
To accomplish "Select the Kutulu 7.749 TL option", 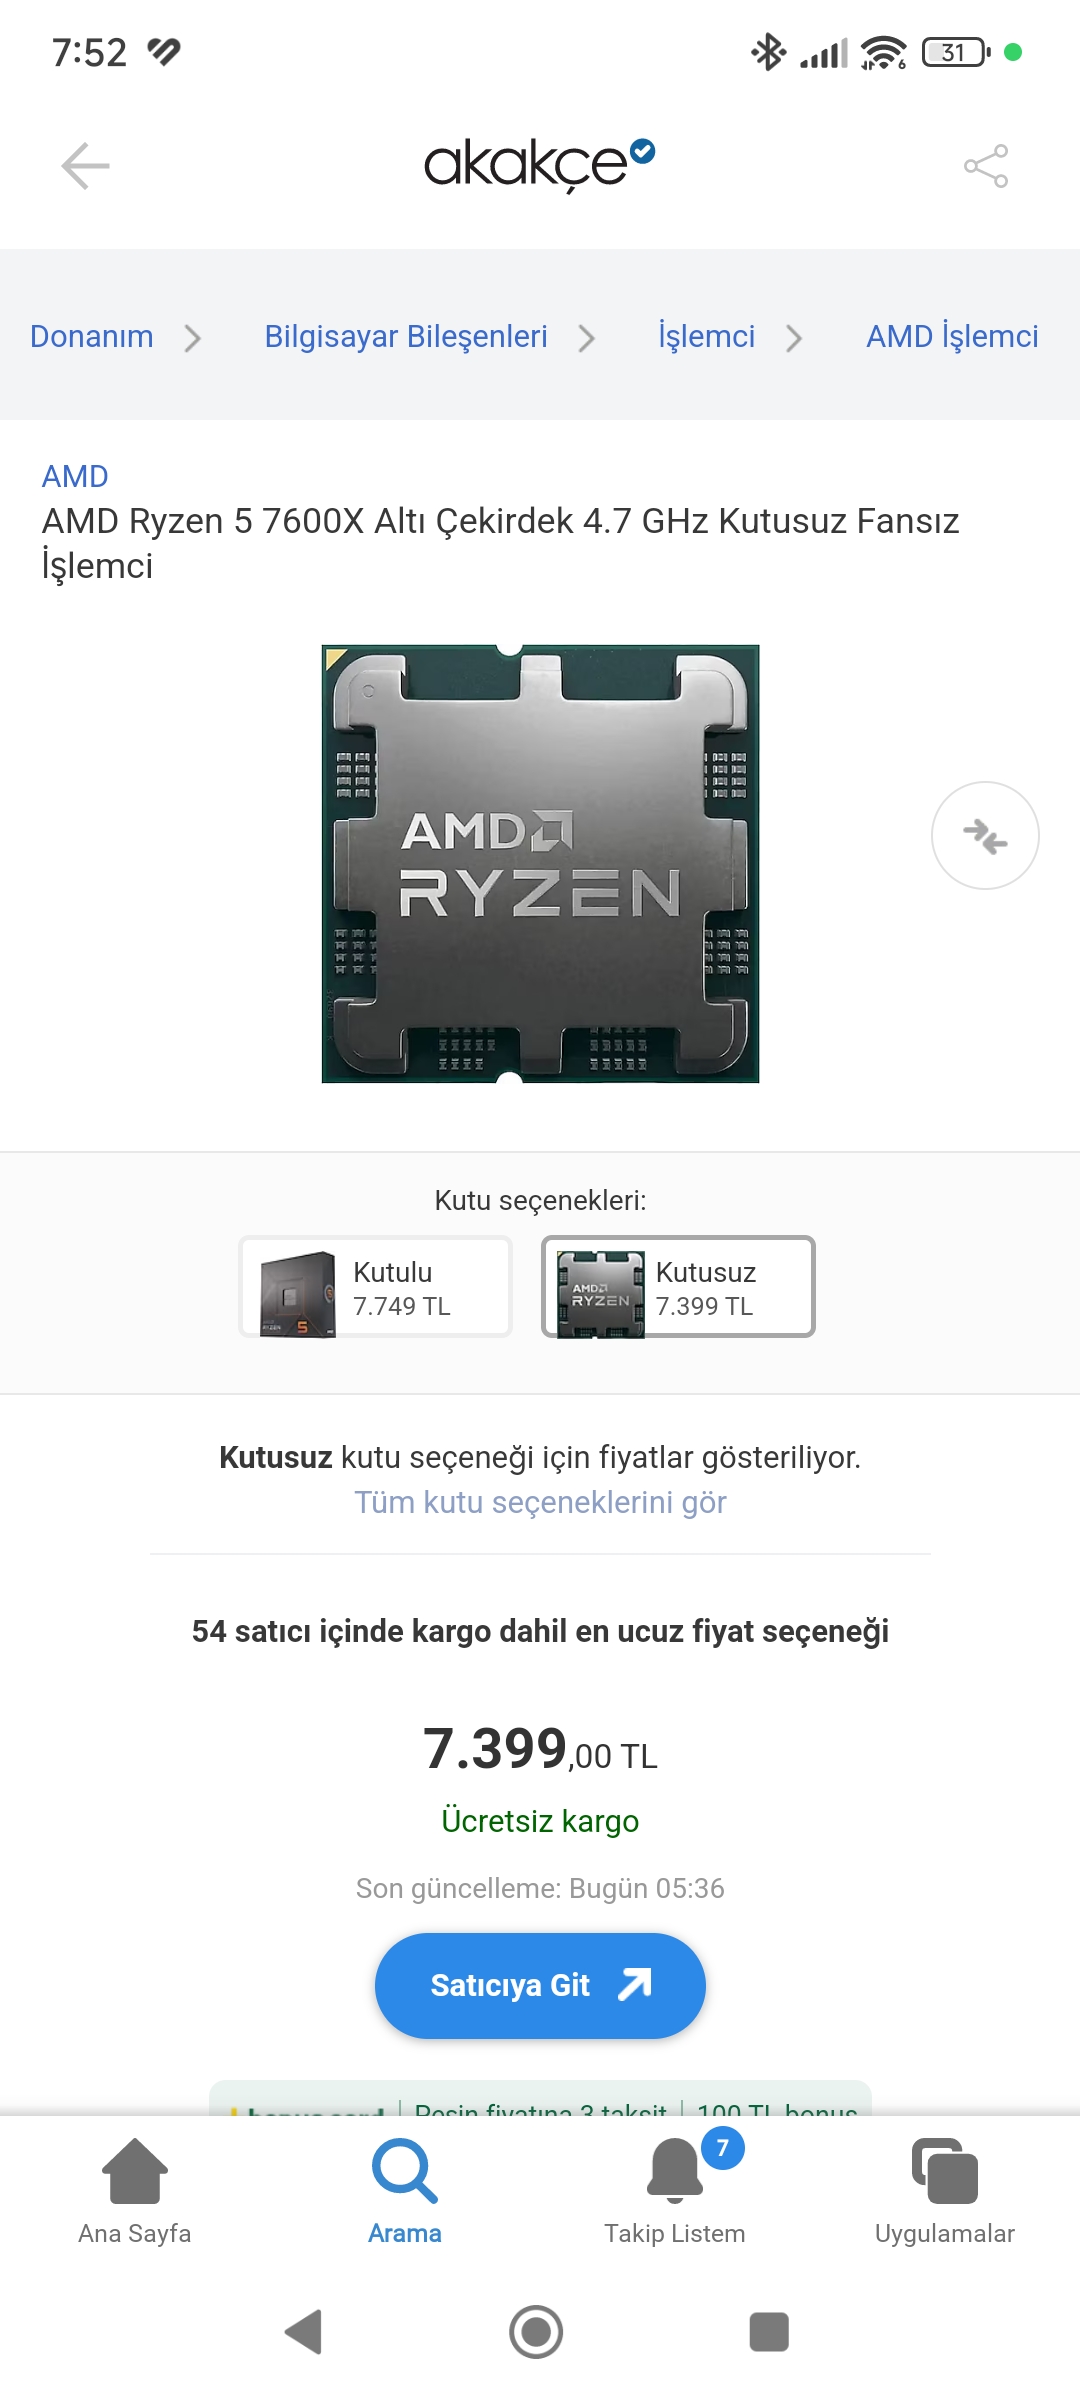I will tap(375, 1287).
